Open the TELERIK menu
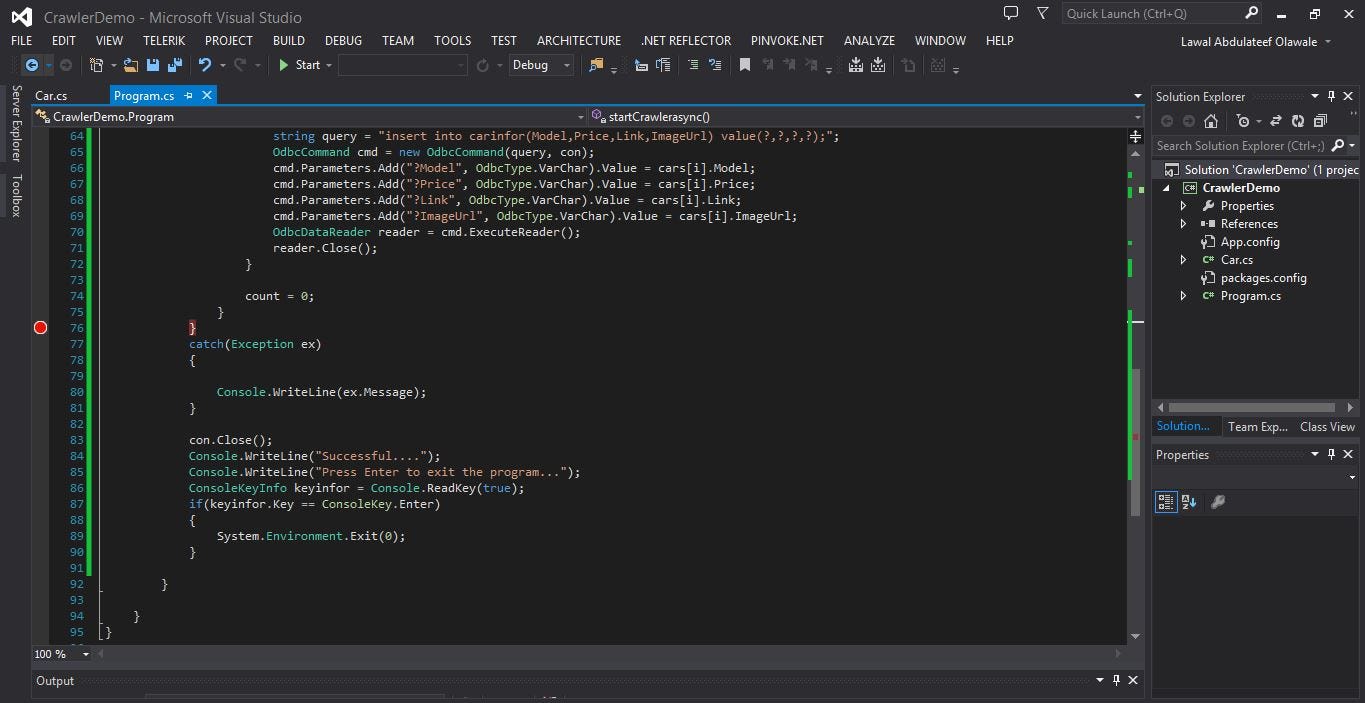 click(164, 41)
